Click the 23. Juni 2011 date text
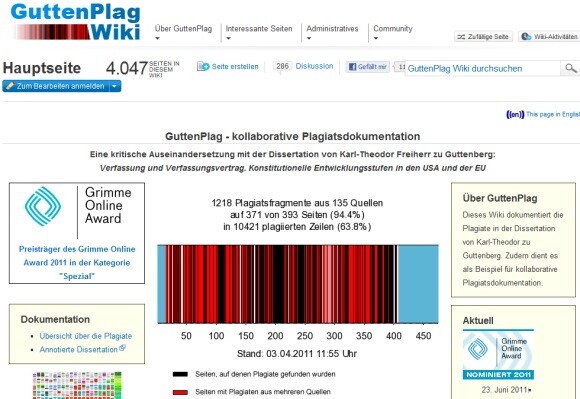Screen dimensions: 580x399 pyautogui.click(x=504, y=390)
